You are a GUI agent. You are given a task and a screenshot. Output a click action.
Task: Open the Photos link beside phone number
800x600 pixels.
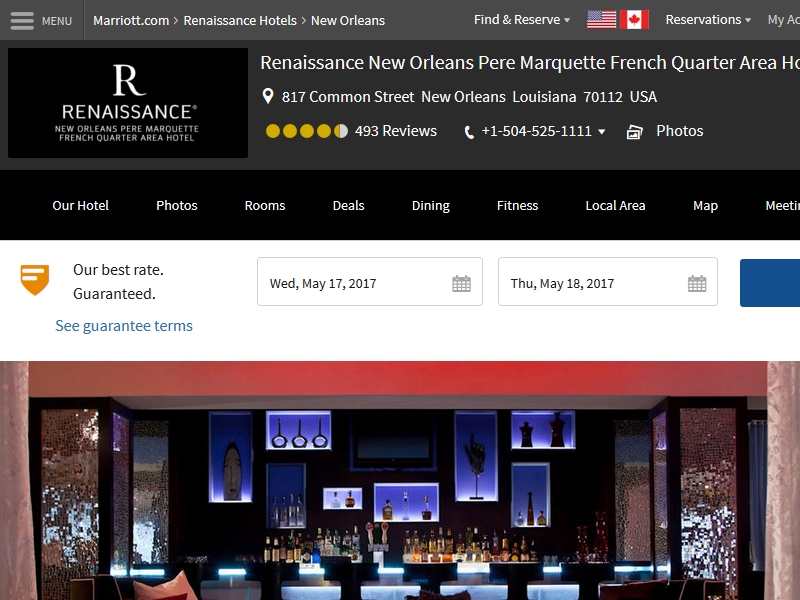[680, 131]
